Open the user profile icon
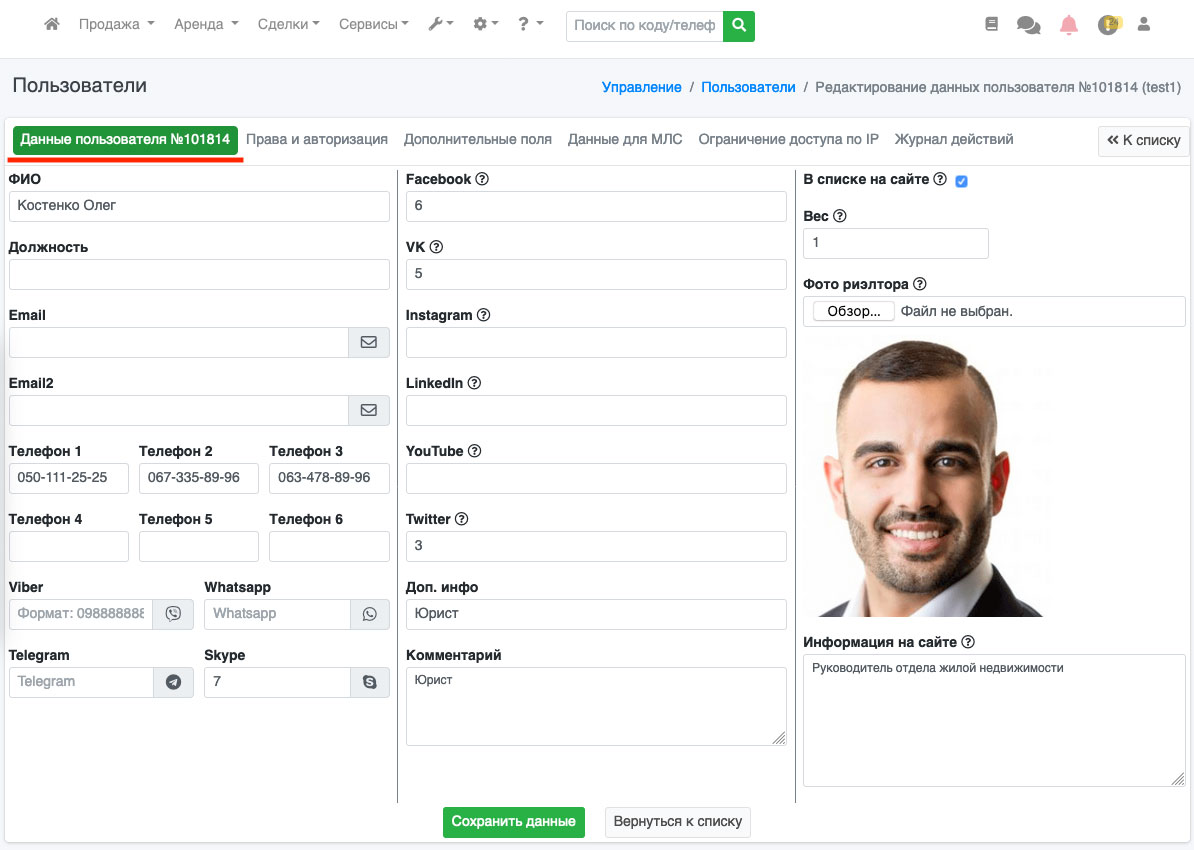Image resolution: width=1194 pixels, height=850 pixels. click(x=1144, y=25)
